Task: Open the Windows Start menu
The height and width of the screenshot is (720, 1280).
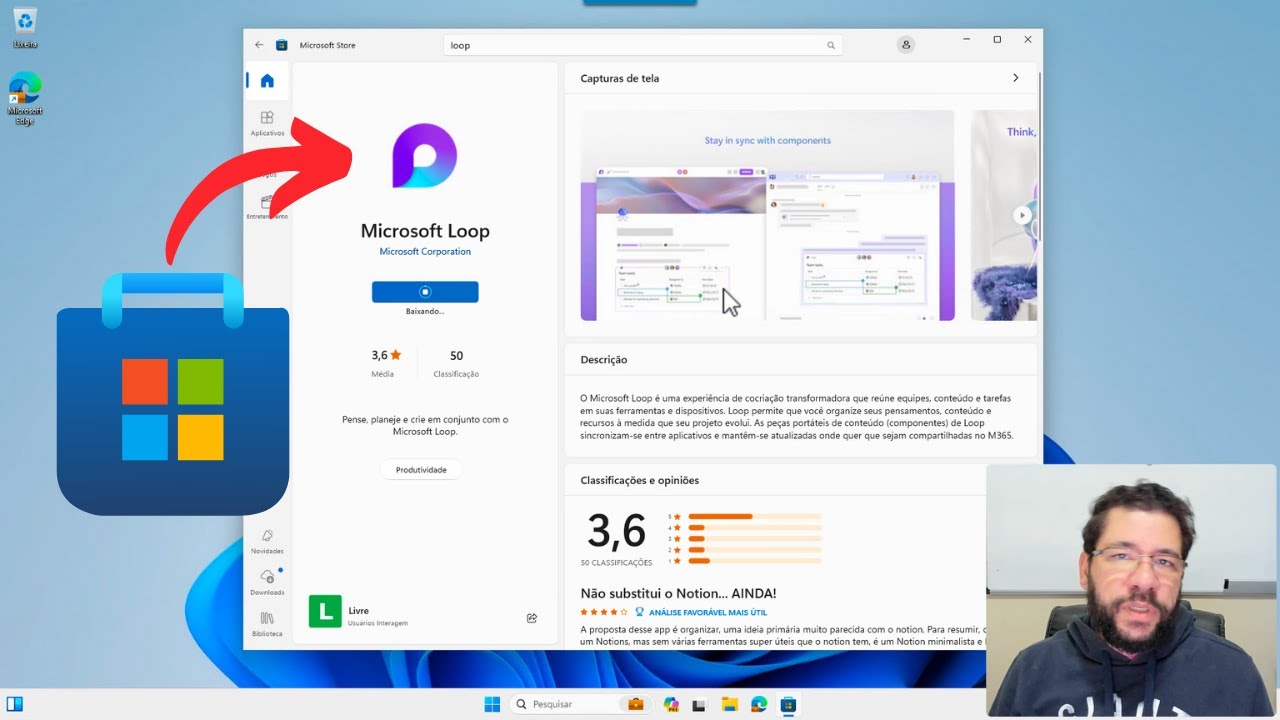Action: 492,704
